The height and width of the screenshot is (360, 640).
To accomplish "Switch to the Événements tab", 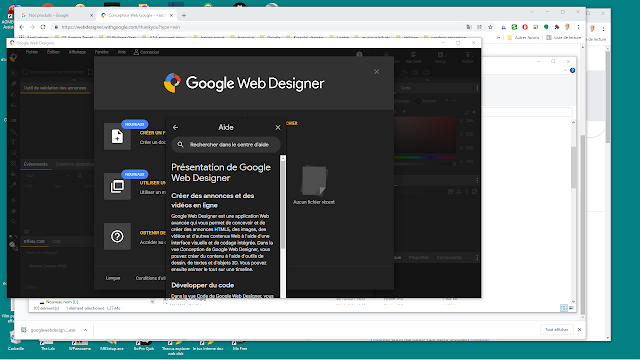I will click(36, 164).
